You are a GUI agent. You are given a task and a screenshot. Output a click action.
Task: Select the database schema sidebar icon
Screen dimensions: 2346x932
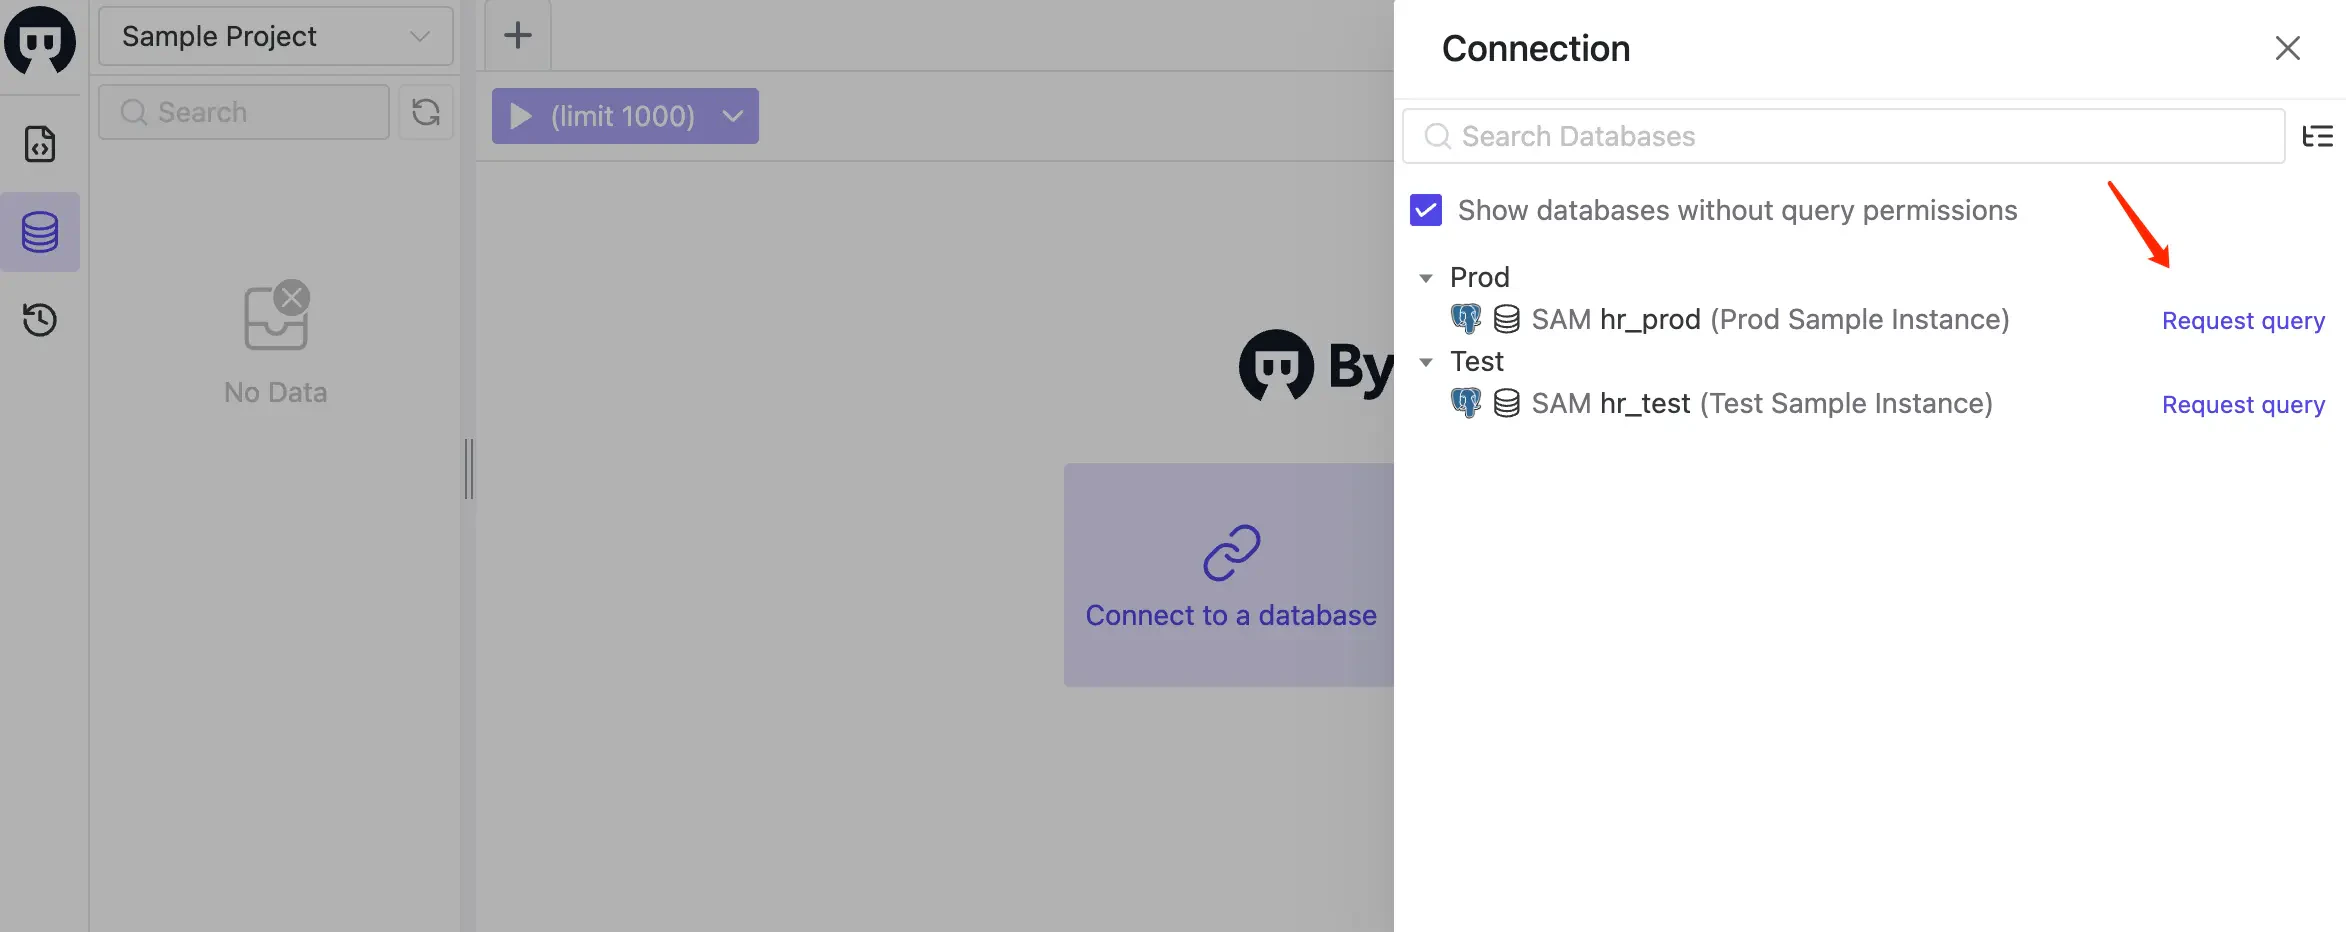pyautogui.click(x=40, y=232)
